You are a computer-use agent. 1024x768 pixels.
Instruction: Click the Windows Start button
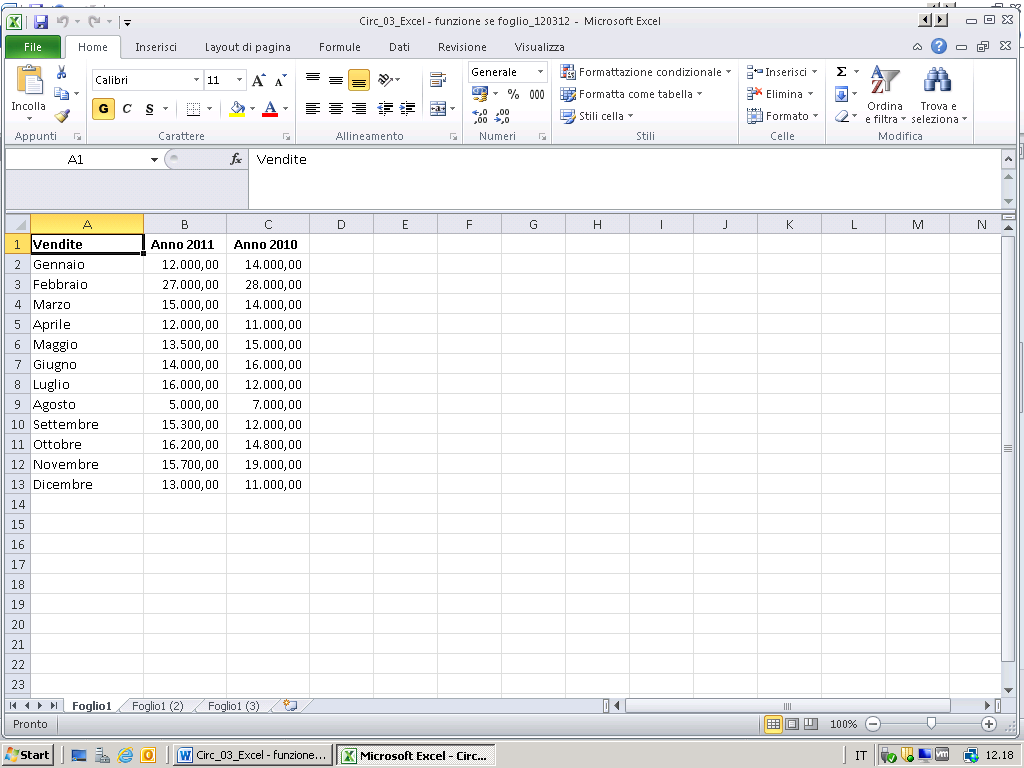[x=28, y=755]
